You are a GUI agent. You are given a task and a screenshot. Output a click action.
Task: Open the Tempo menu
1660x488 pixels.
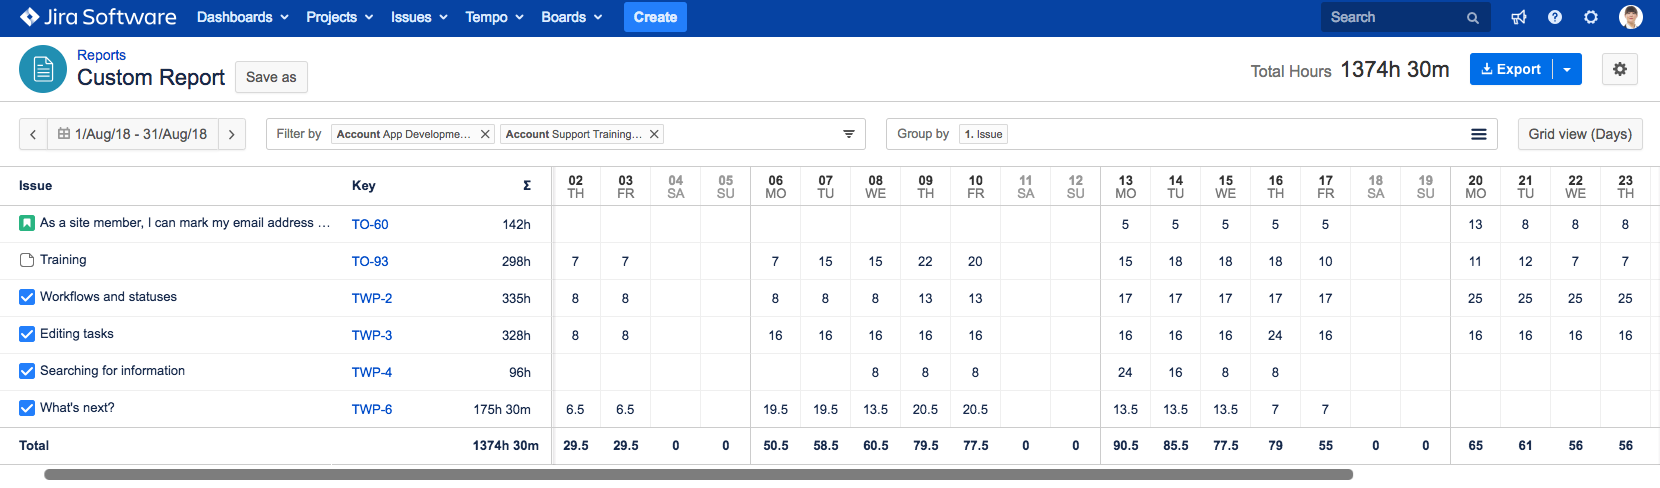click(x=494, y=17)
